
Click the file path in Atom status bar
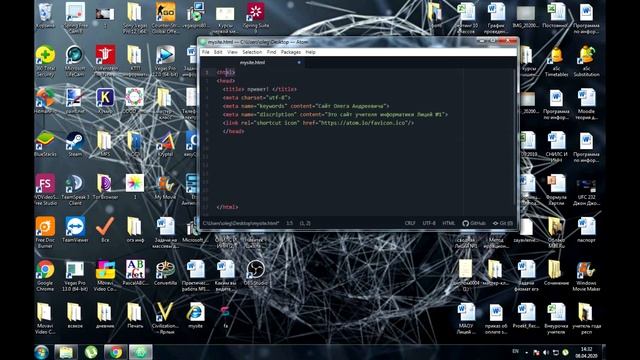coord(241,223)
